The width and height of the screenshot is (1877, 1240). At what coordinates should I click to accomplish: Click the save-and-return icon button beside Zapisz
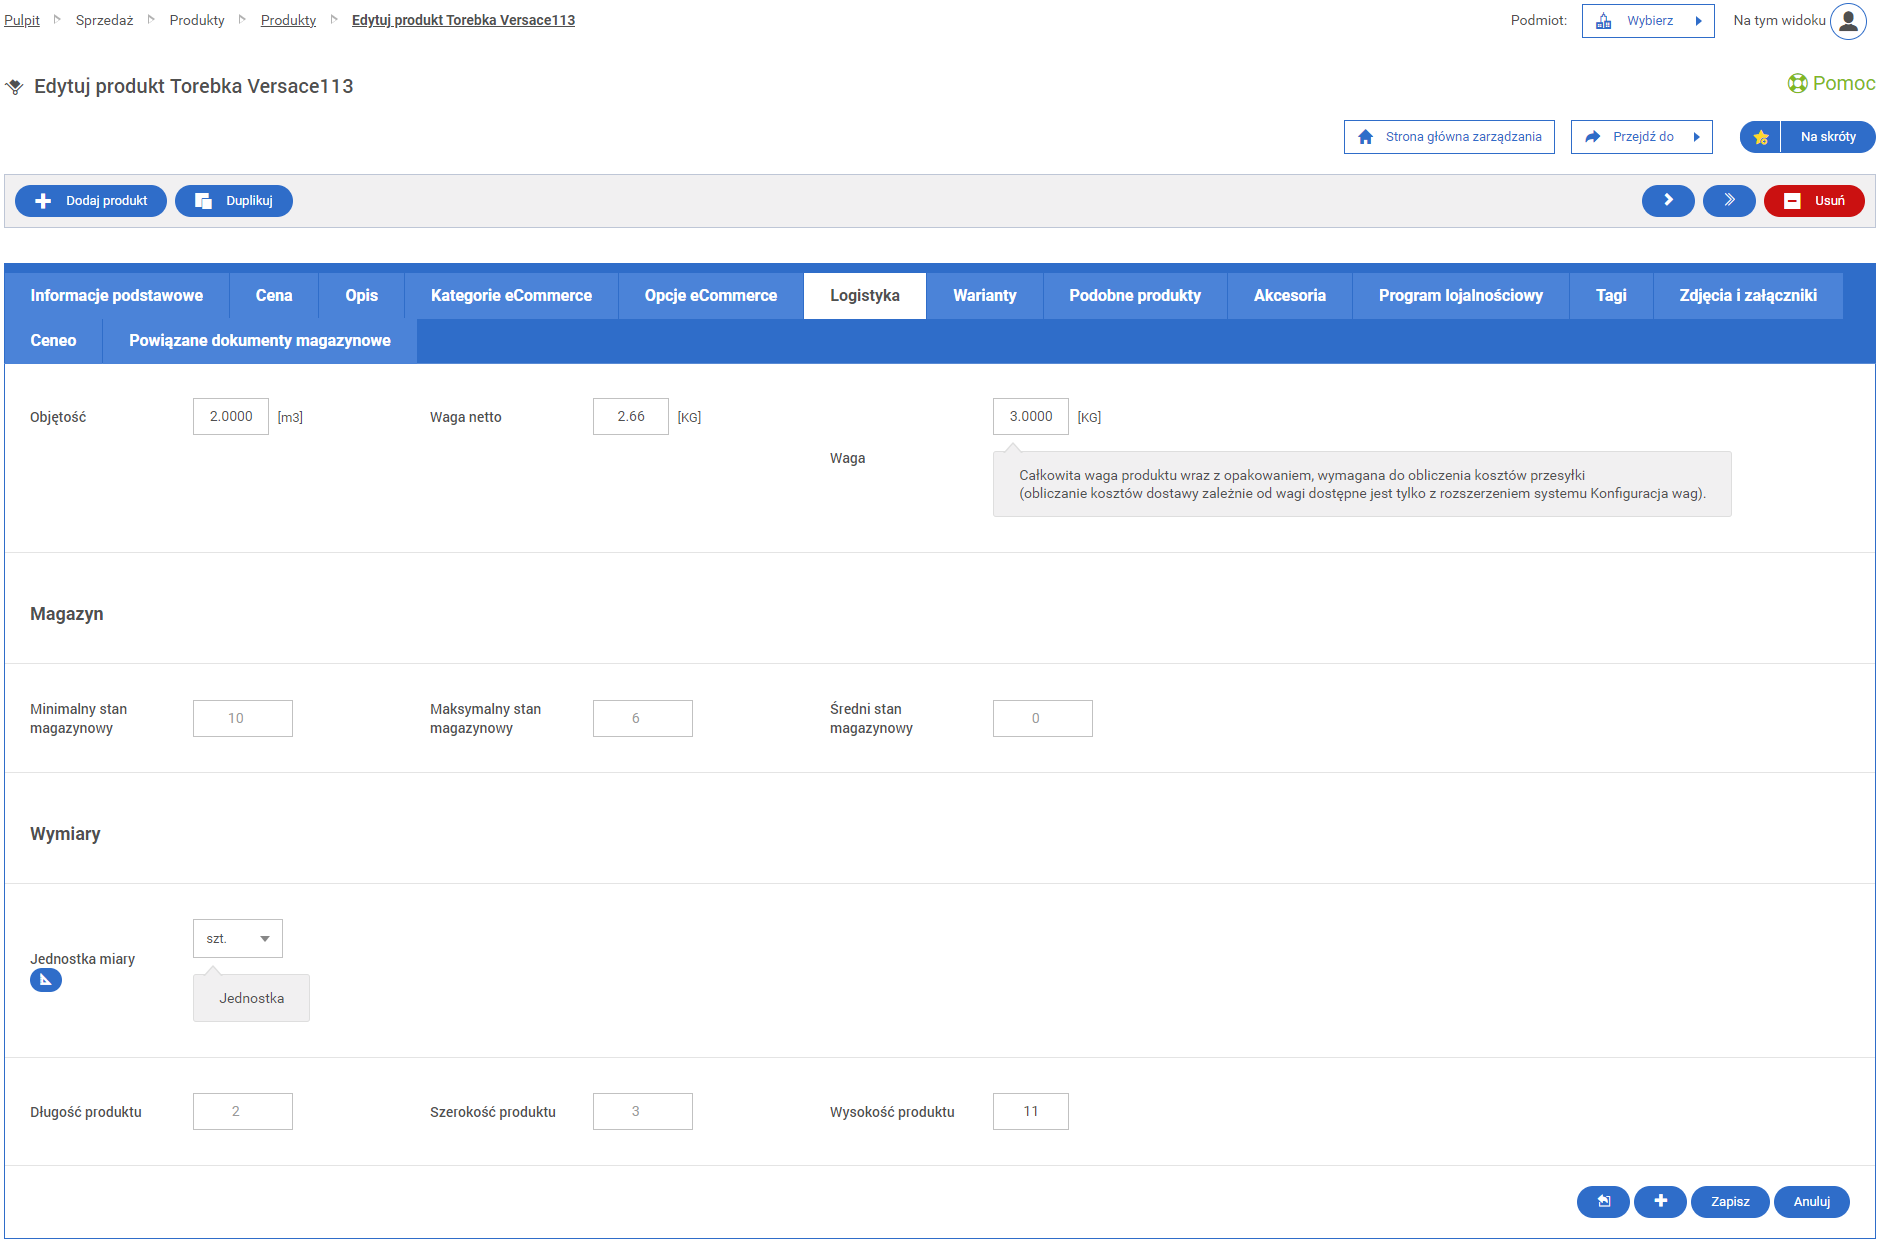pyautogui.click(x=1602, y=1202)
